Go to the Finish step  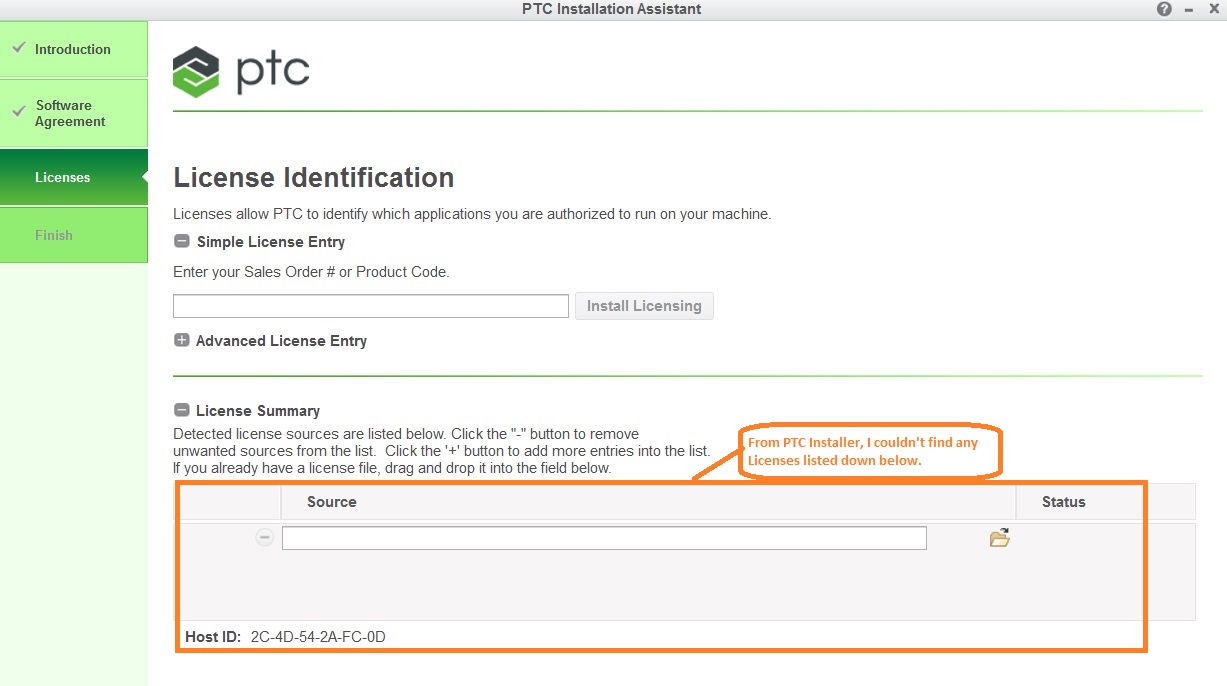coord(74,235)
